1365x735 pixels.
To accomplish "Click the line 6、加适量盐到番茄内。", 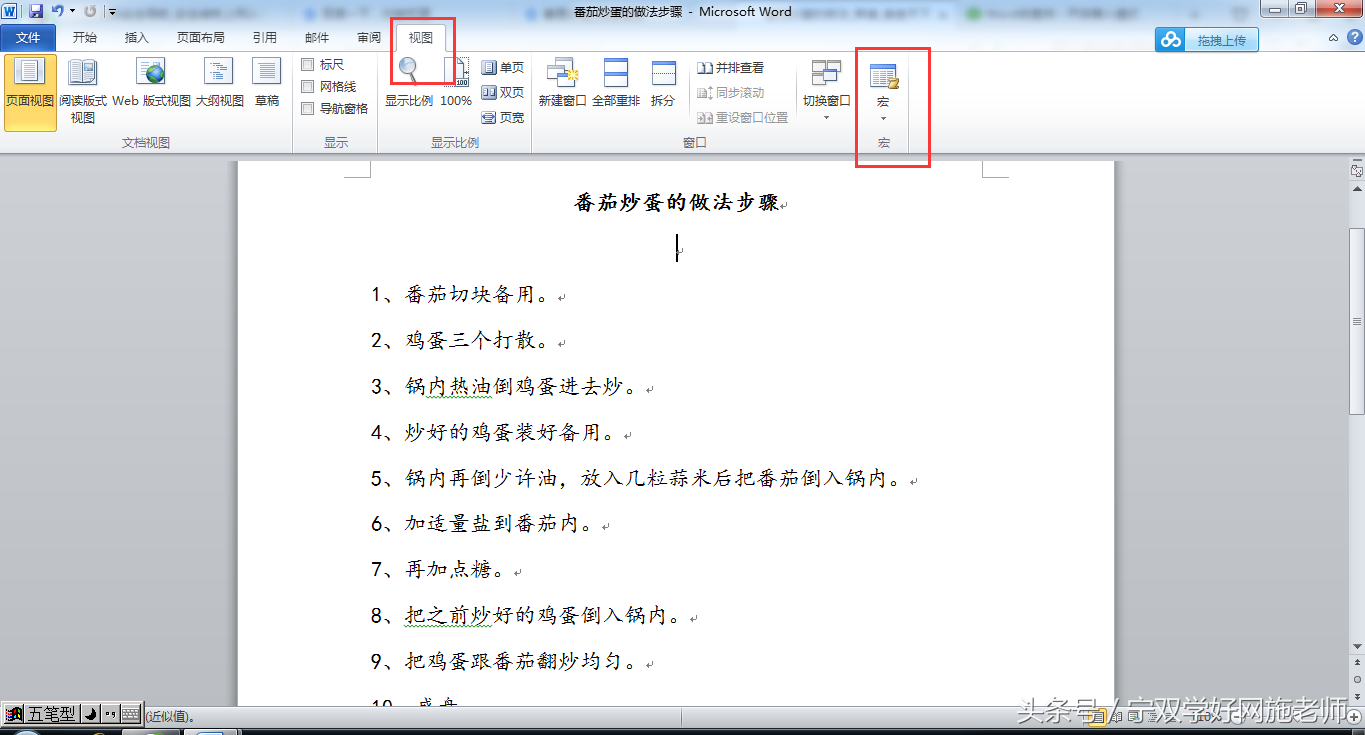I will tap(482, 524).
